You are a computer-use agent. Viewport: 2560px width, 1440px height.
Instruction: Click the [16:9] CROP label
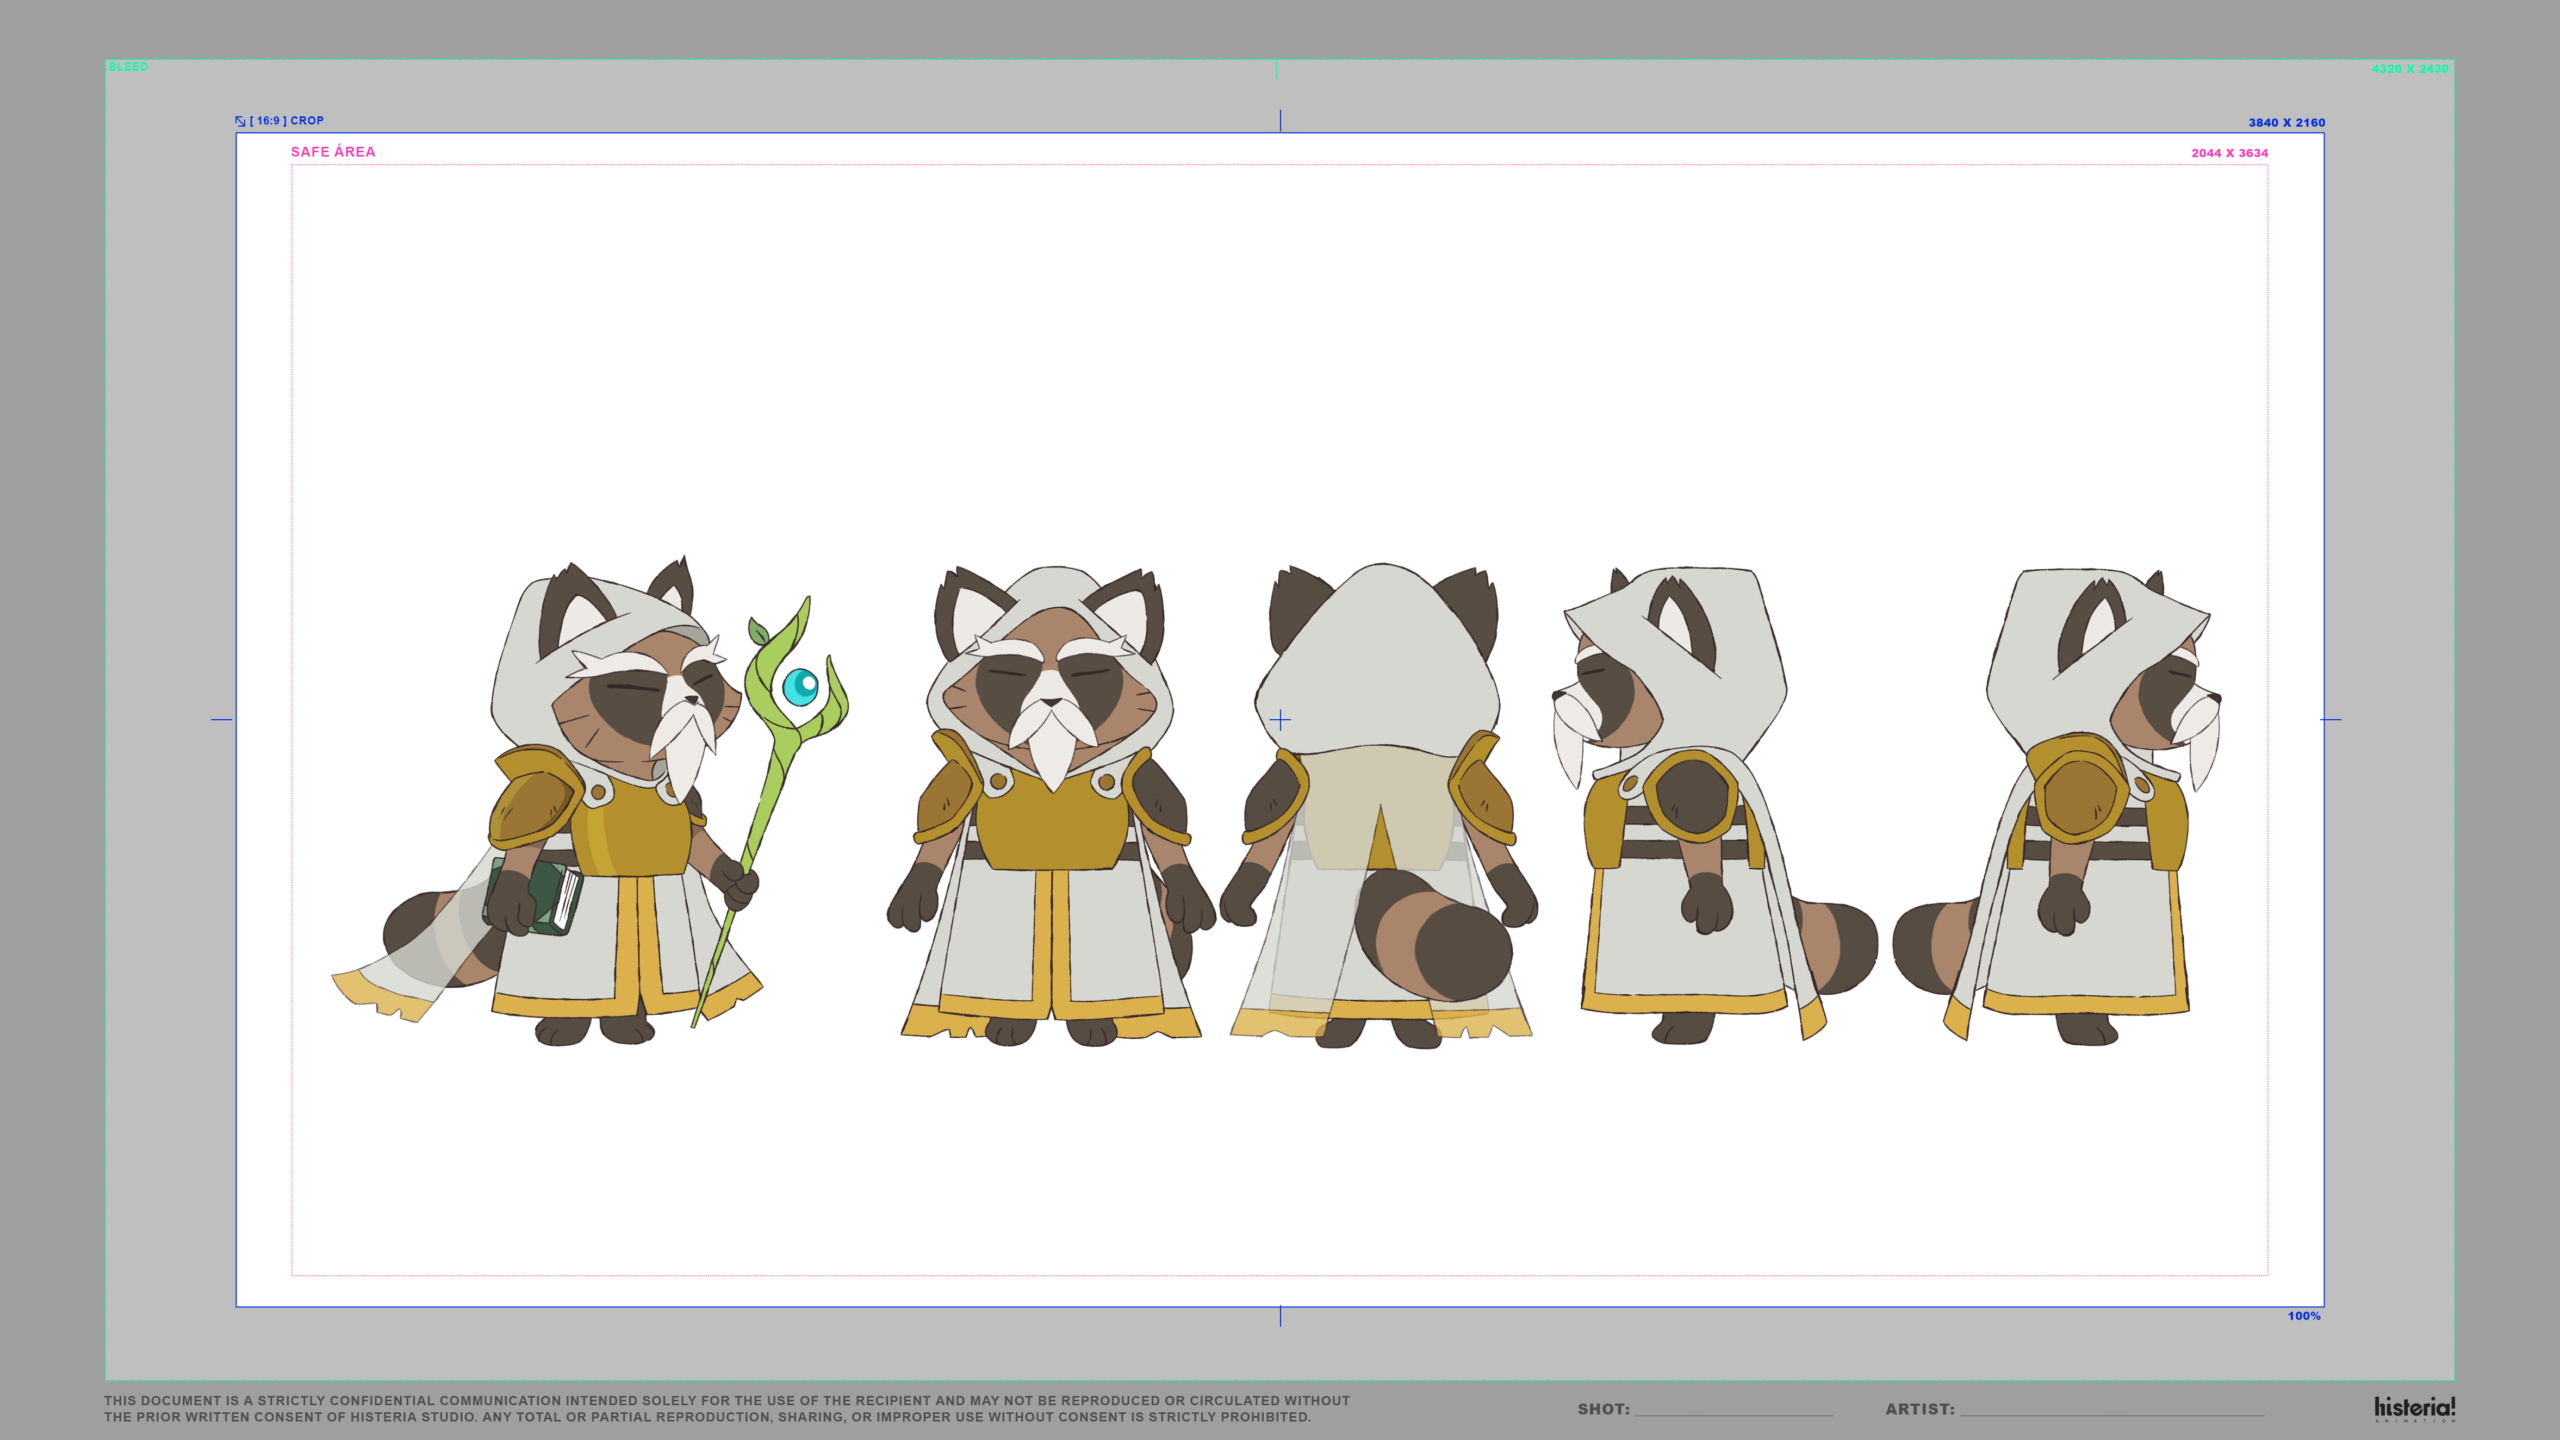coord(287,121)
